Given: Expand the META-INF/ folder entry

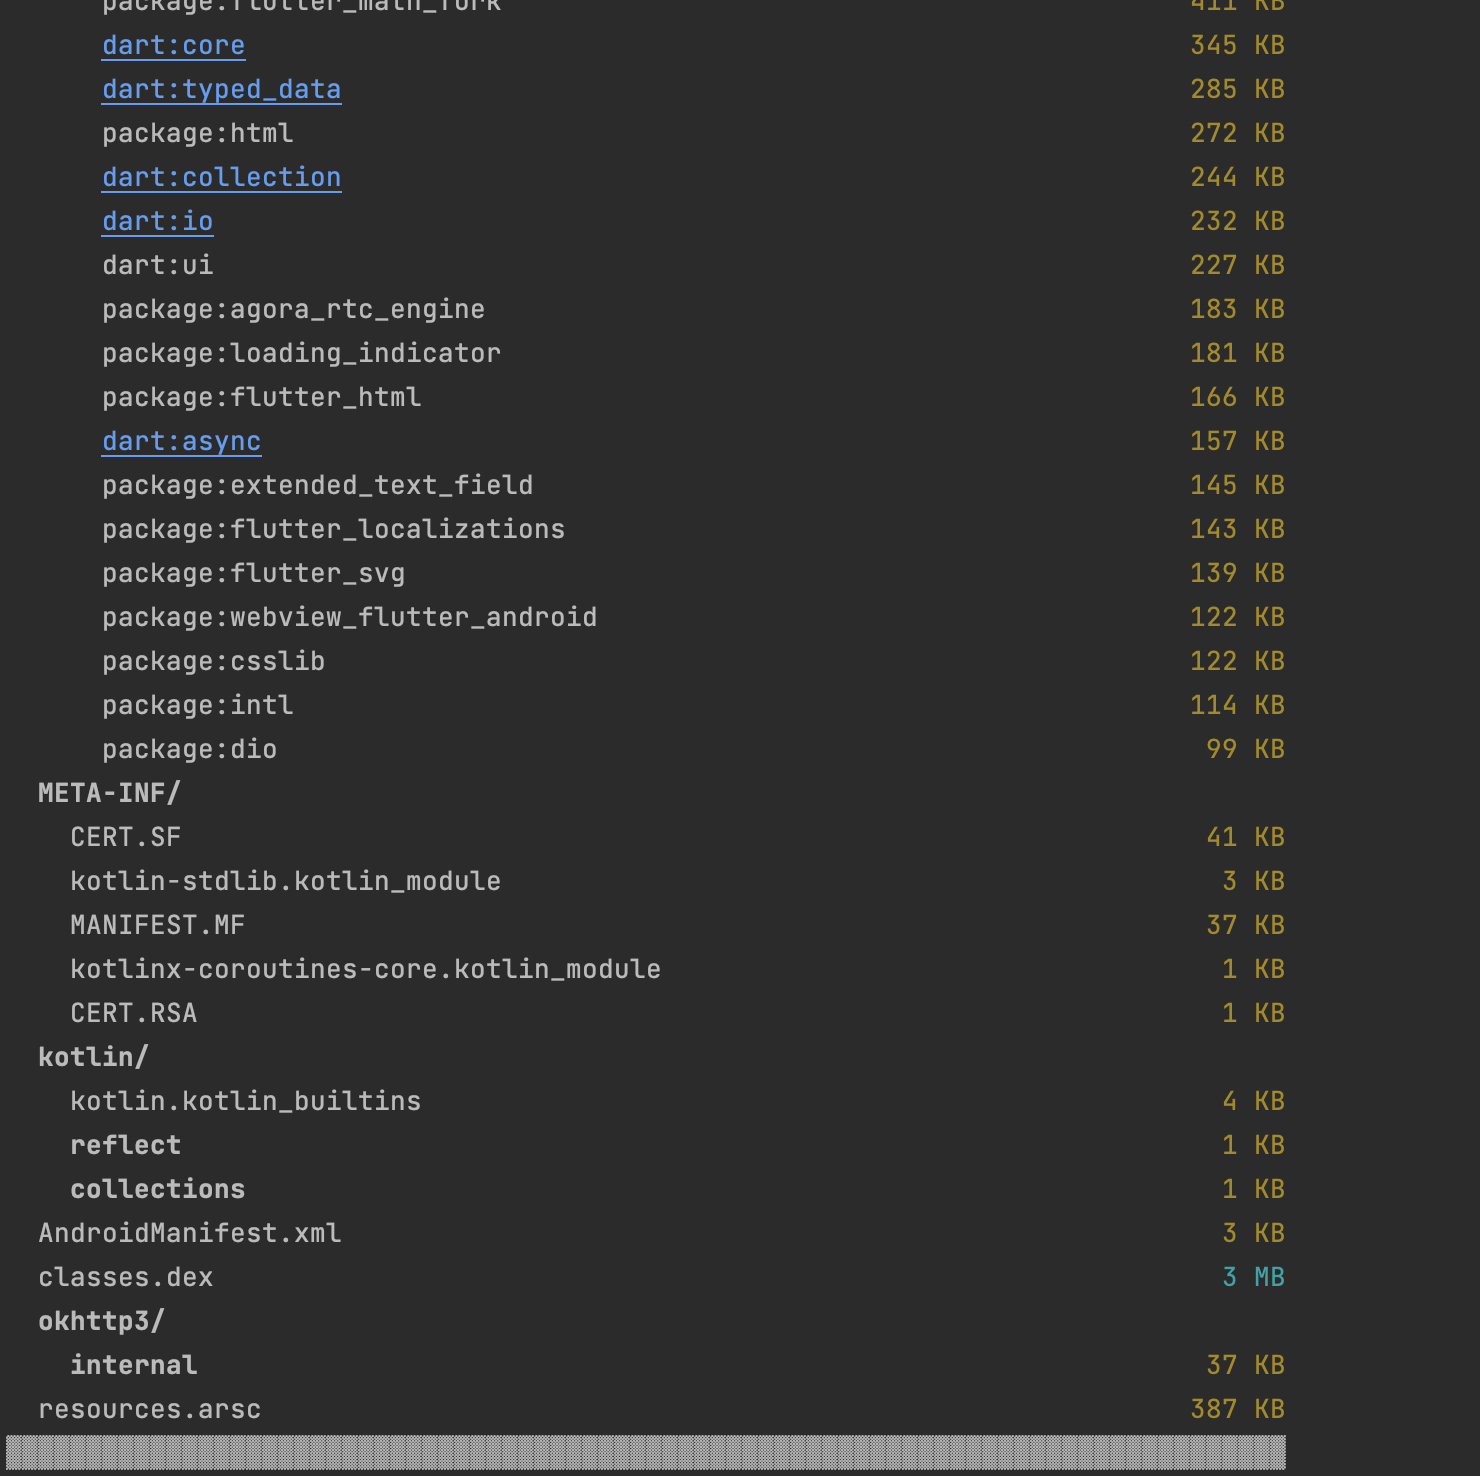Looking at the screenshot, I should point(109,792).
